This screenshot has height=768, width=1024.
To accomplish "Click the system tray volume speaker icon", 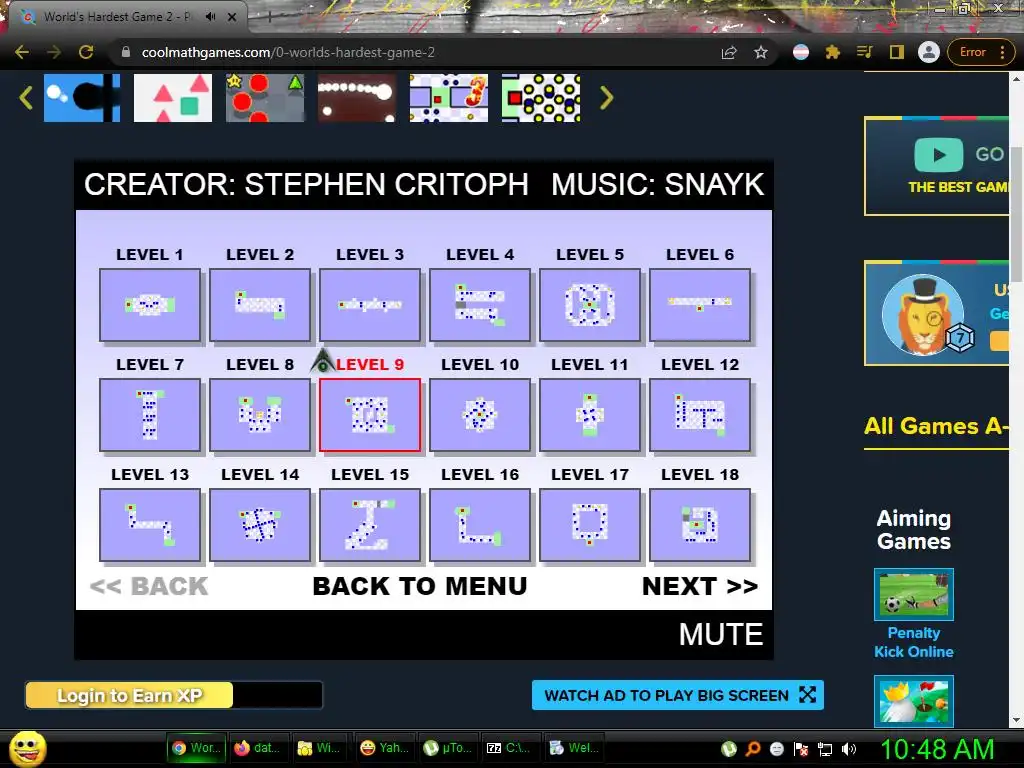I will pos(849,749).
